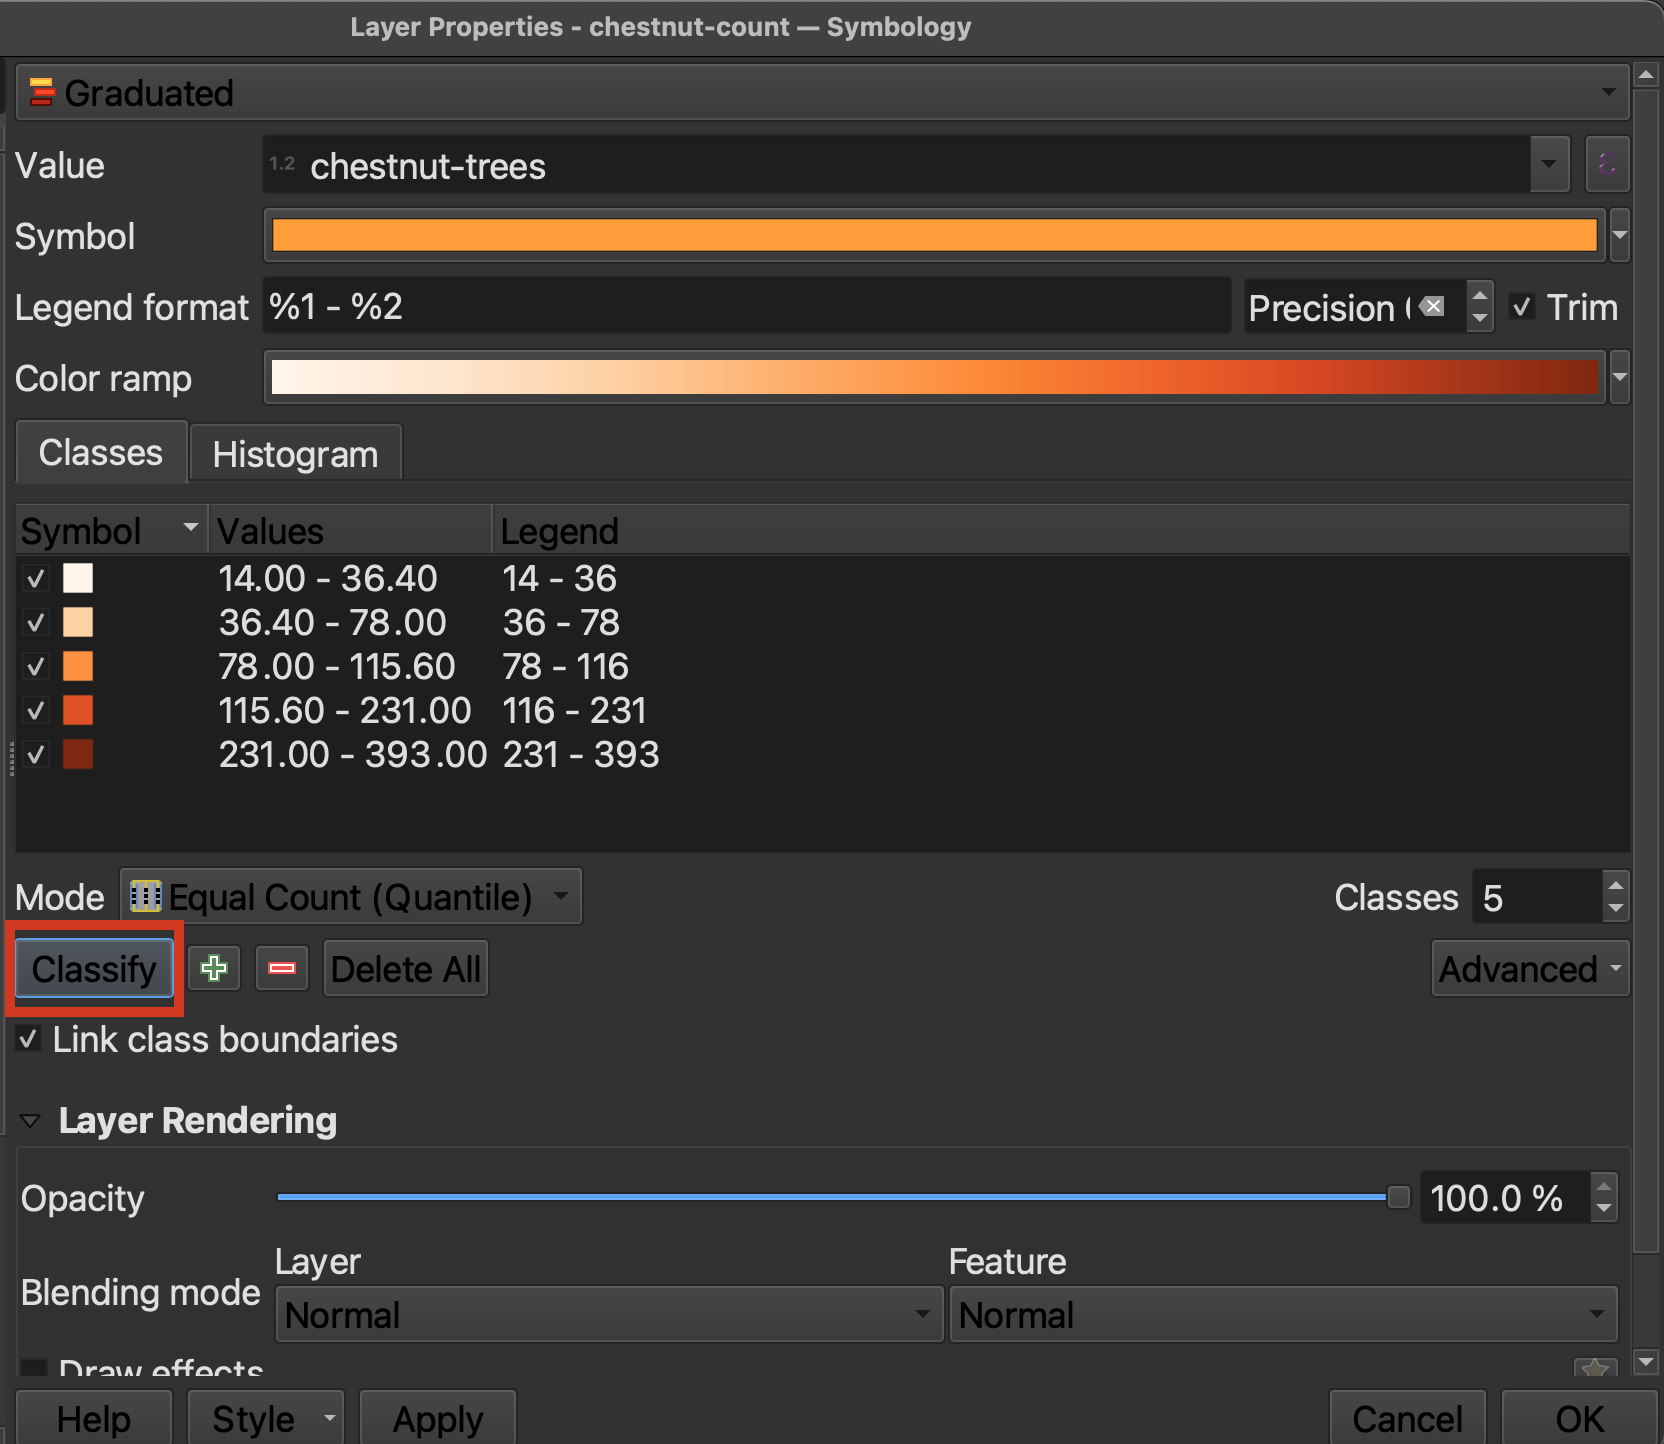Switch to the Histogram tab
The image size is (1664, 1444).
click(x=295, y=454)
